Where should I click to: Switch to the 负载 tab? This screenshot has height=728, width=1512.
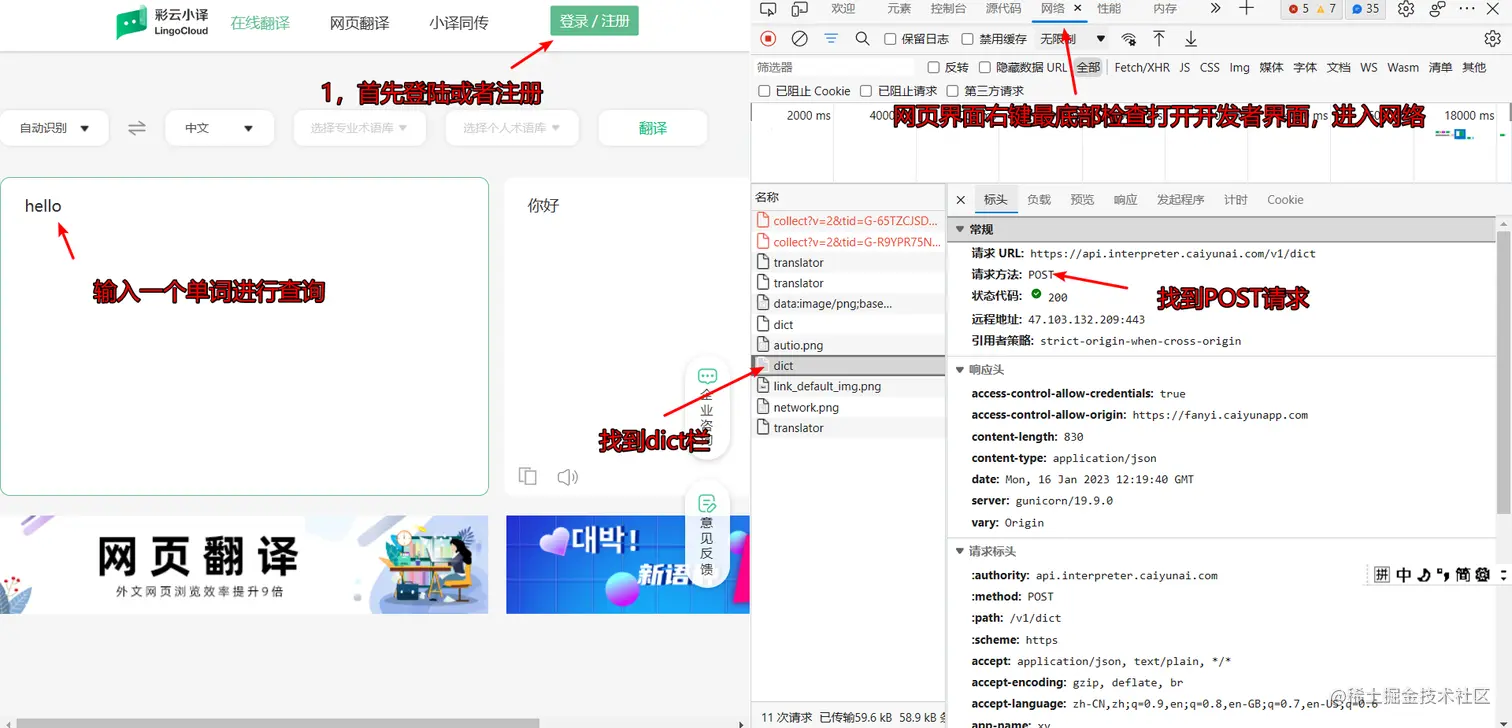click(x=1039, y=200)
